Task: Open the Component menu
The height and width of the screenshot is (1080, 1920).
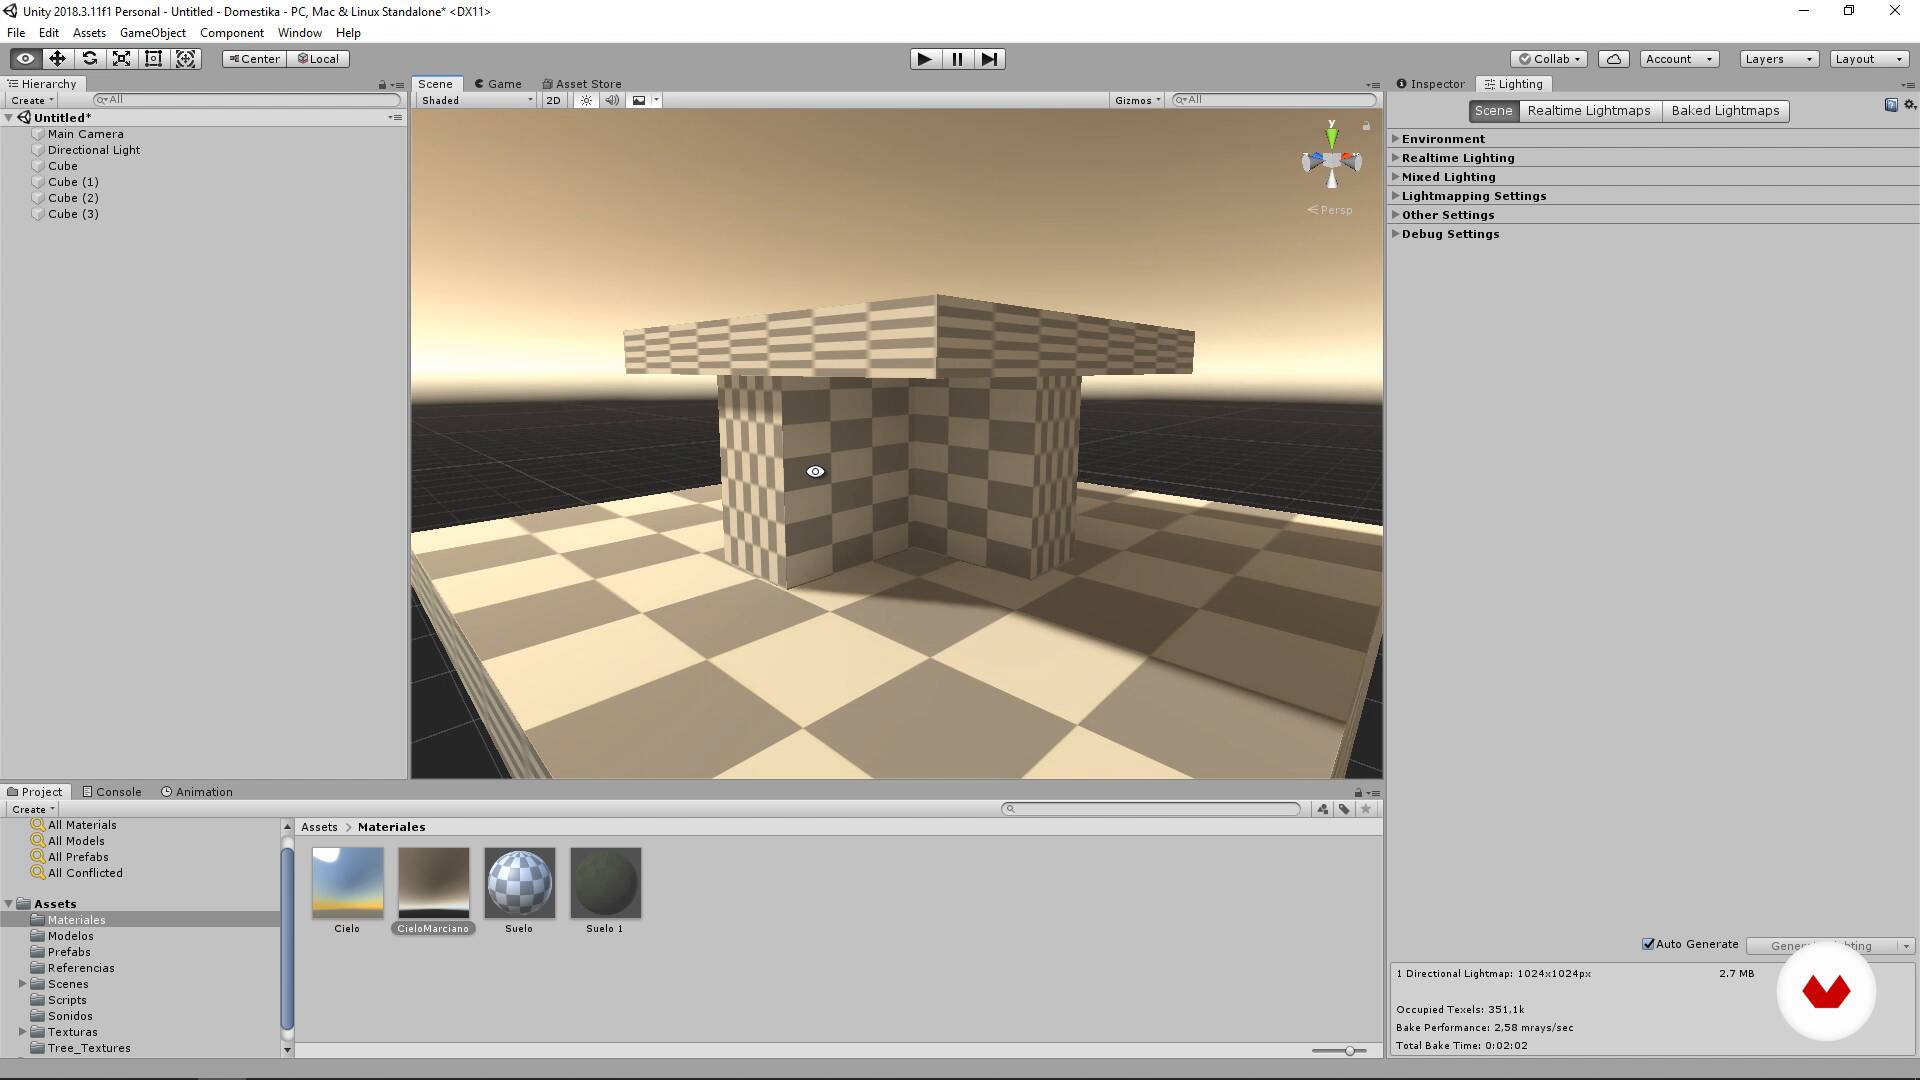Action: (231, 33)
